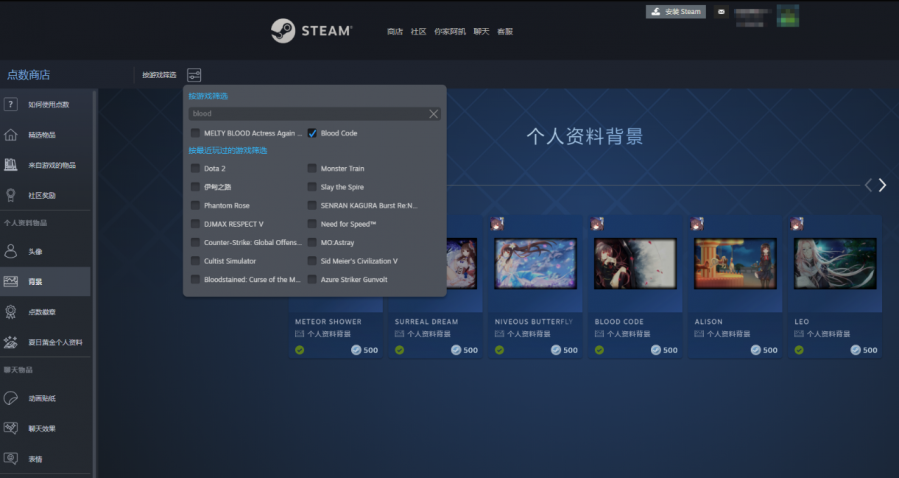The width and height of the screenshot is (899, 478).
Task: Click the sidebar vertical scrollbar
Action: coord(95,283)
